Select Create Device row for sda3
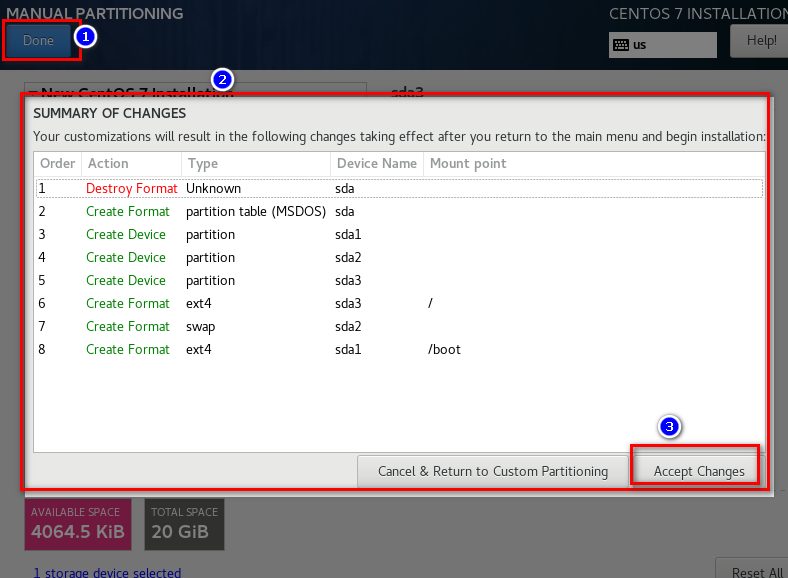 point(399,280)
